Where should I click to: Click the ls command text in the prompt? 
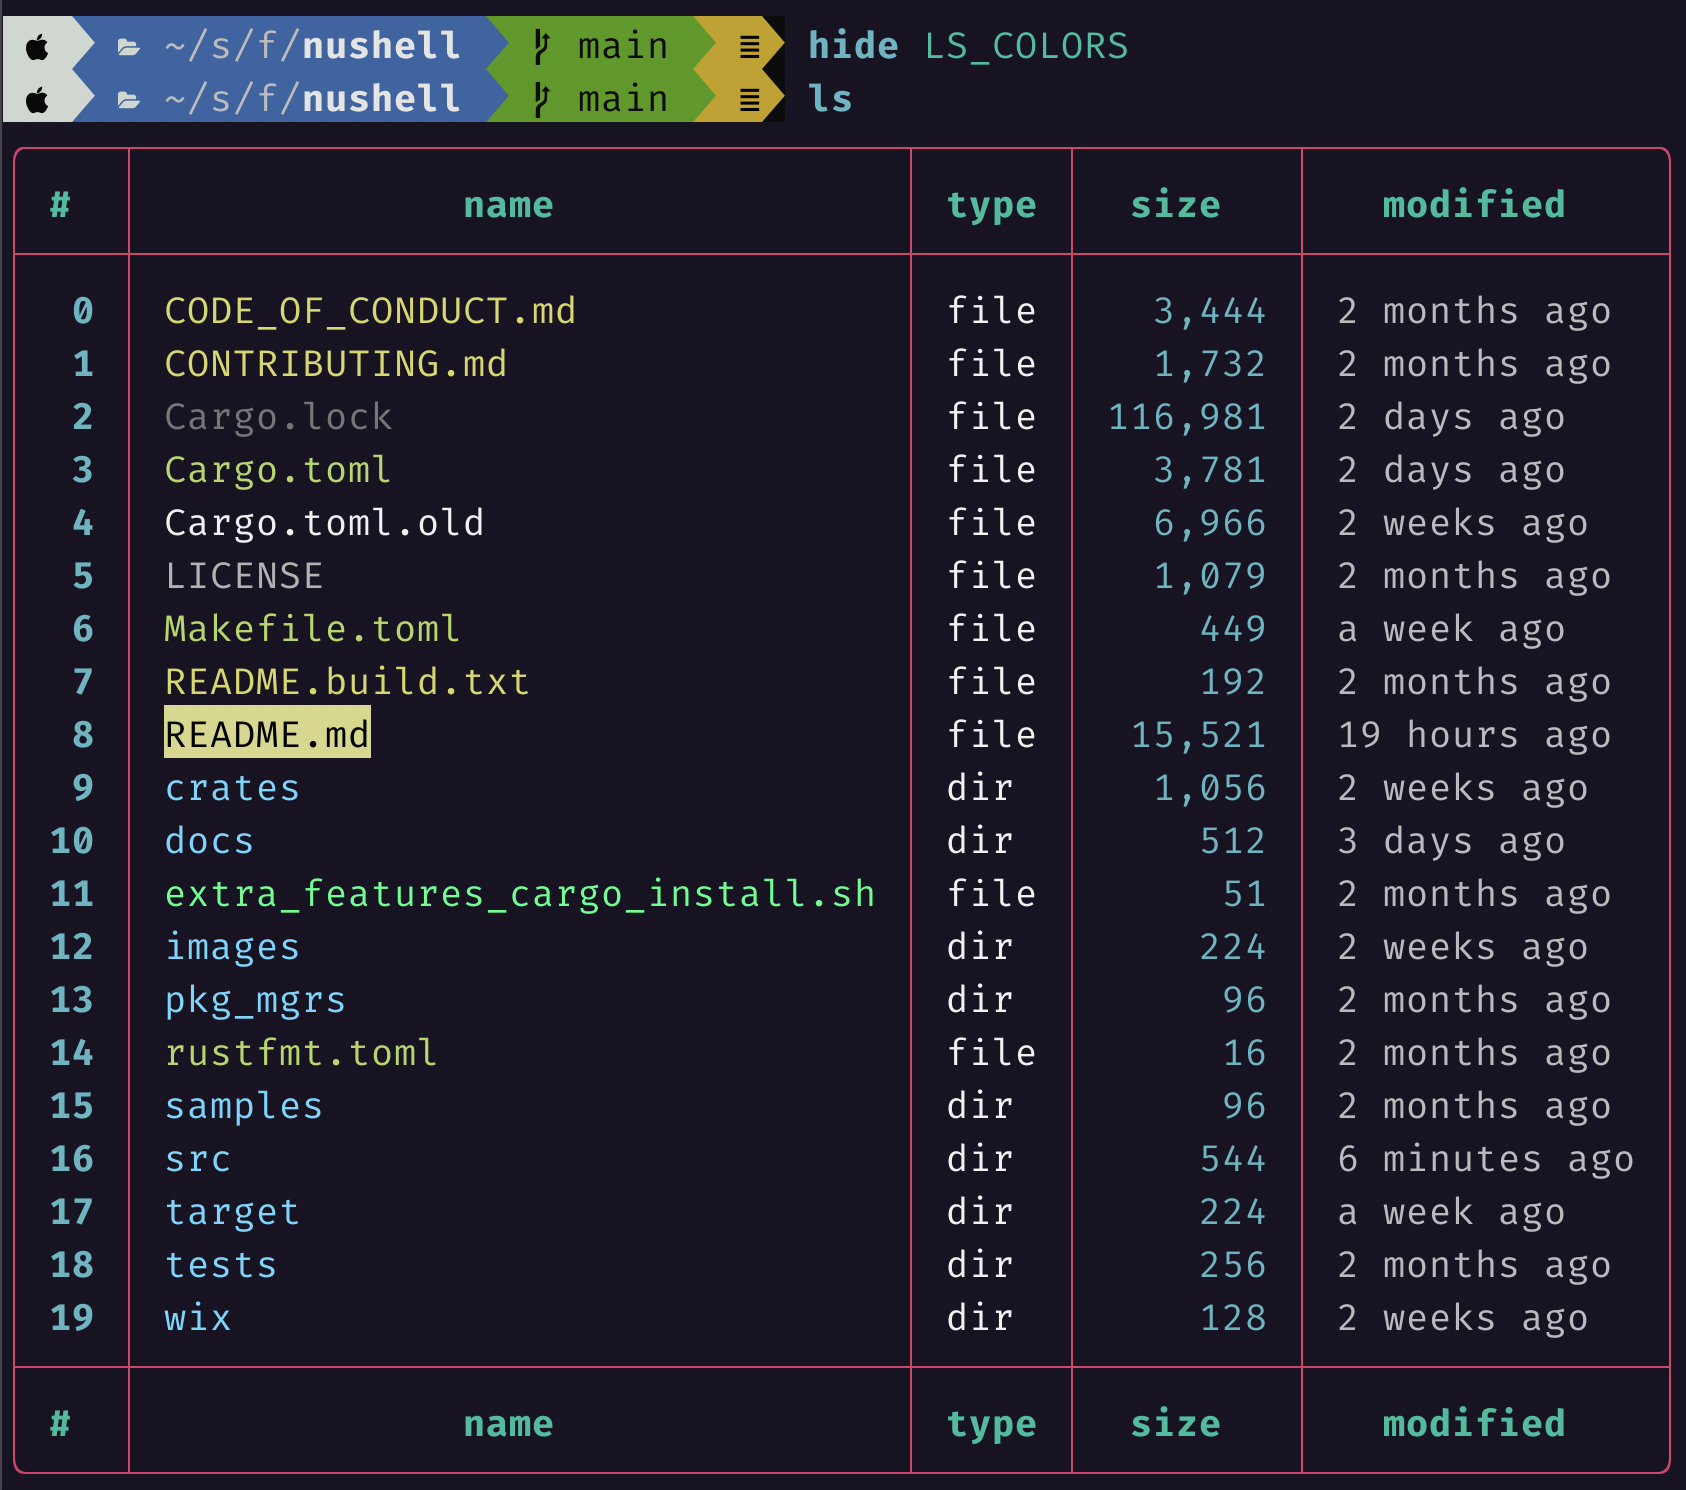point(831,97)
